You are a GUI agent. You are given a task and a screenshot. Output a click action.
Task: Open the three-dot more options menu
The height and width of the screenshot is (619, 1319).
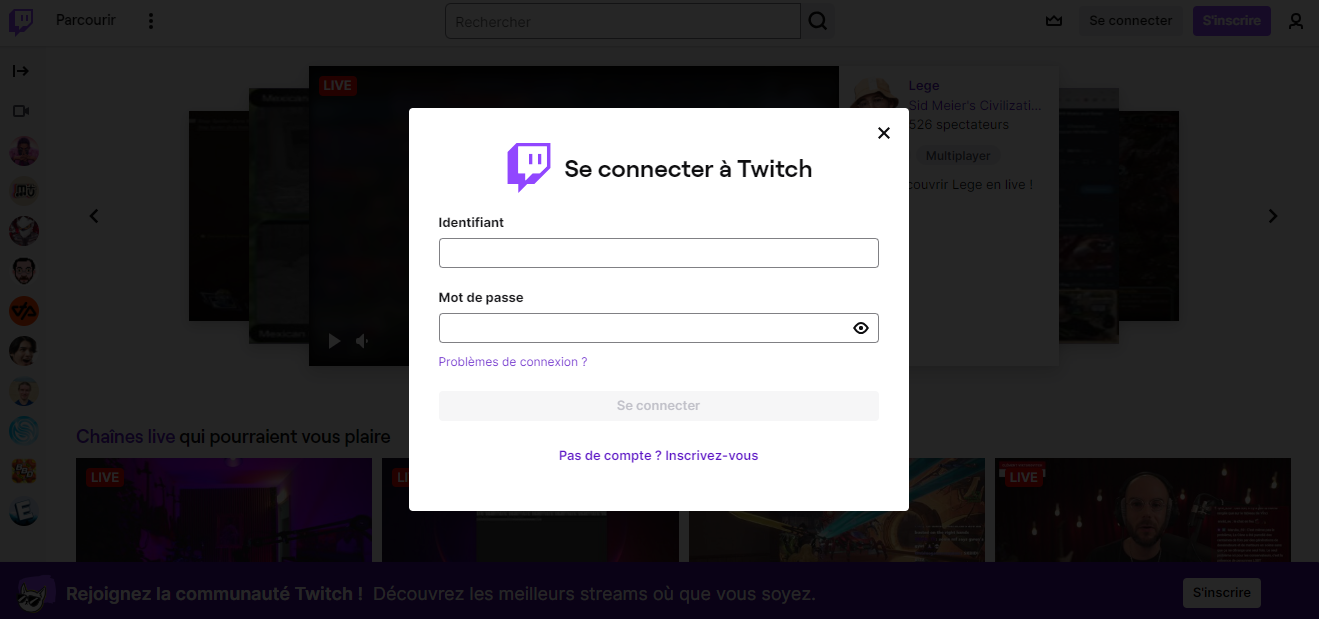click(x=151, y=21)
